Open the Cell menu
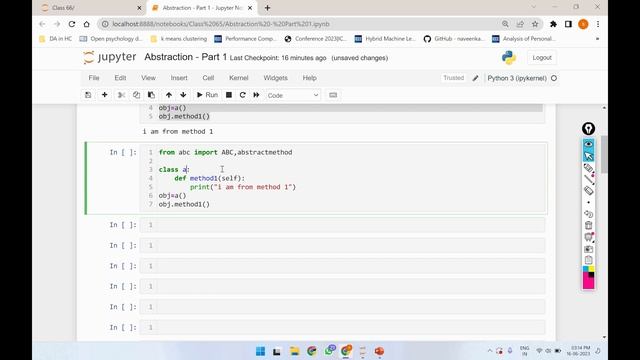Screen dimensions: 640x360 pos(208,78)
